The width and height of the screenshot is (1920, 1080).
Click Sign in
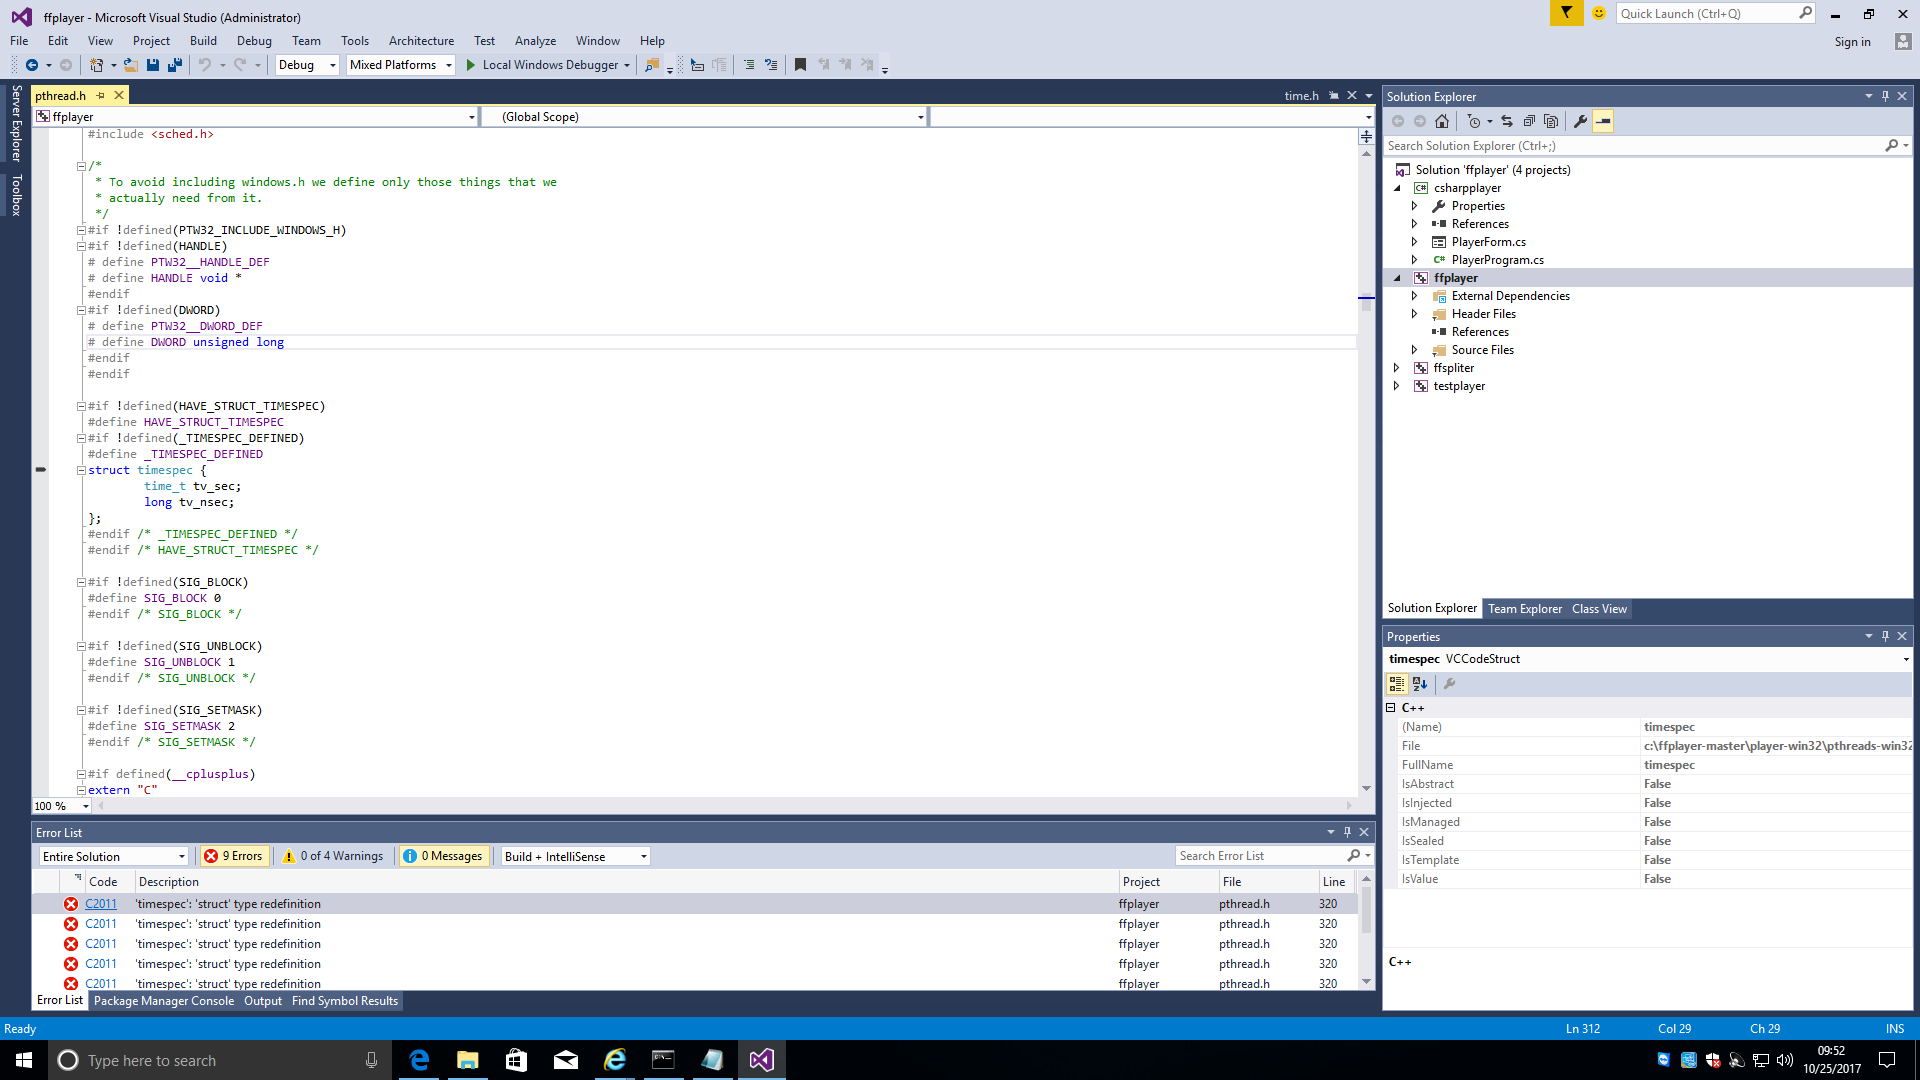click(x=1852, y=42)
